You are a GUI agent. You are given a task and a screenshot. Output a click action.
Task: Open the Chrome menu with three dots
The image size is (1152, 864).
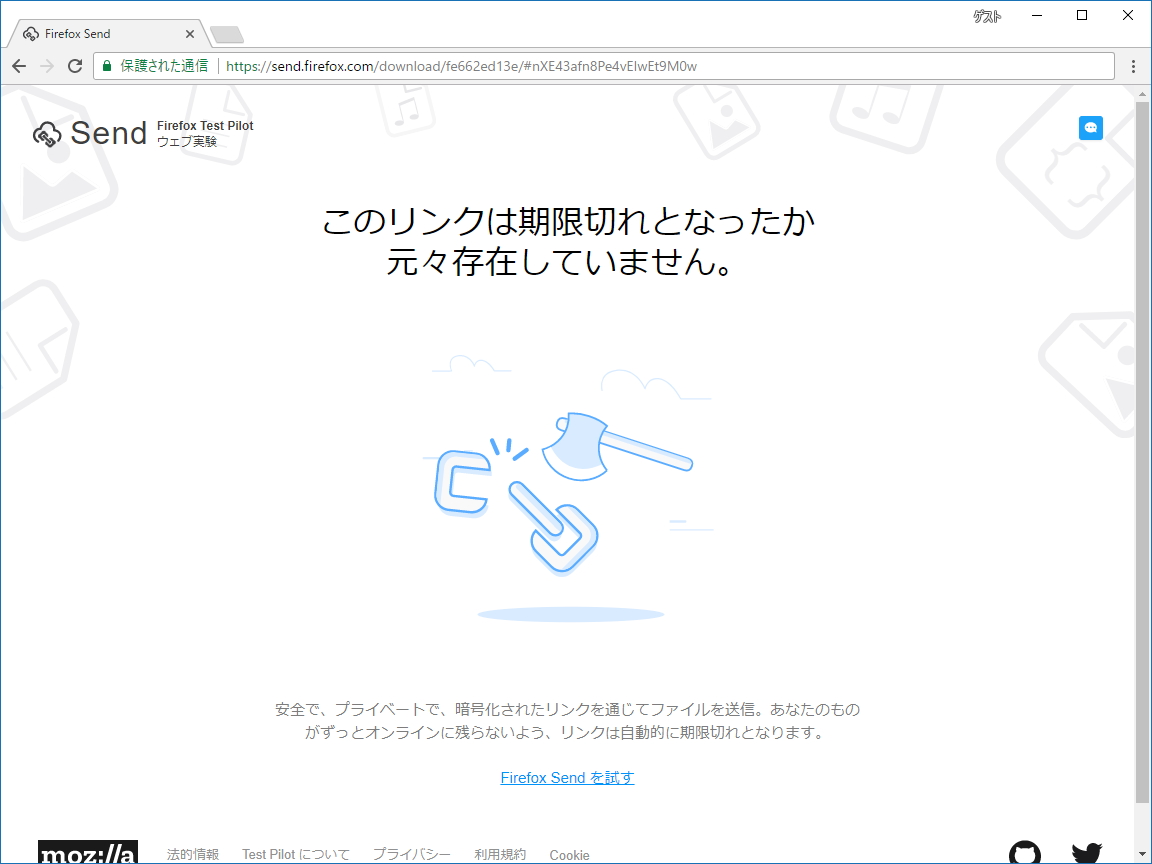pos(1133,65)
